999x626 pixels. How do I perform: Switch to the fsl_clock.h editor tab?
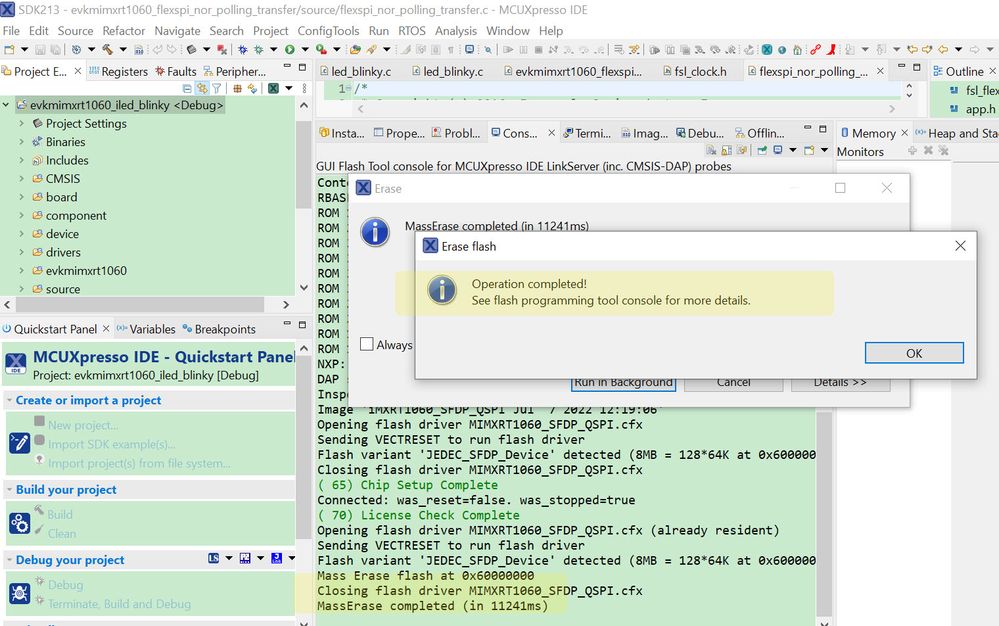695,71
